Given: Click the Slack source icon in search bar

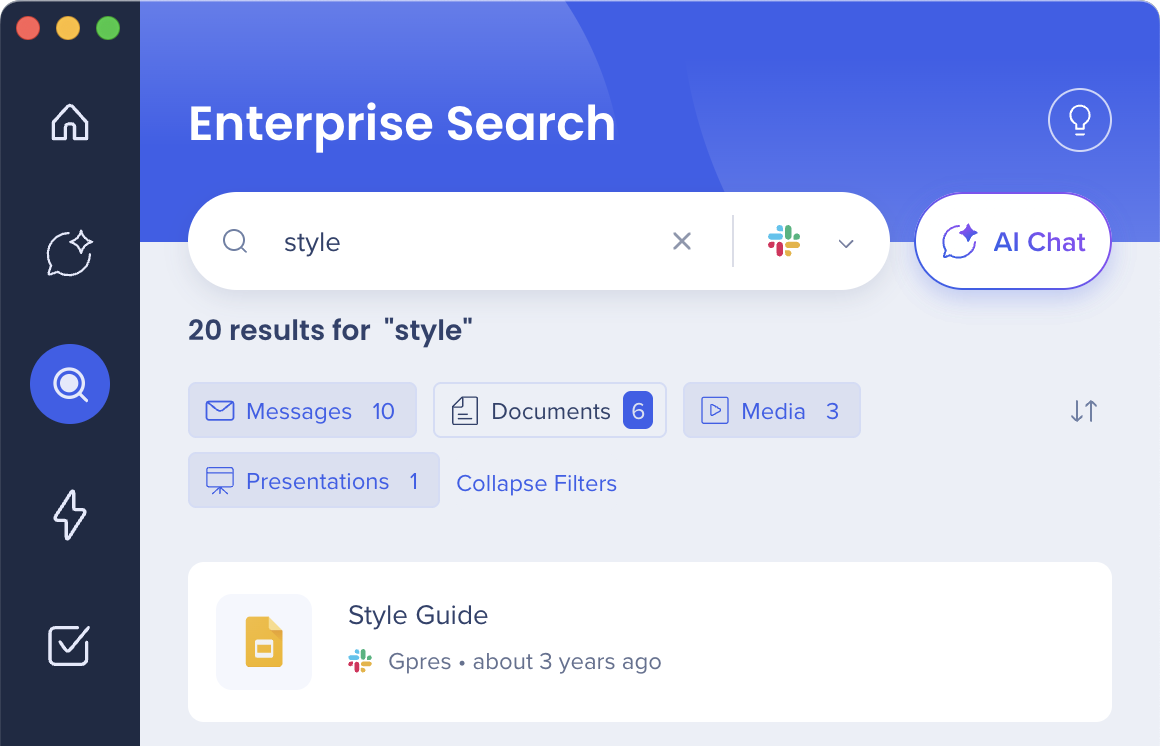Looking at the screenshot, I should click(x=783, y=241).
